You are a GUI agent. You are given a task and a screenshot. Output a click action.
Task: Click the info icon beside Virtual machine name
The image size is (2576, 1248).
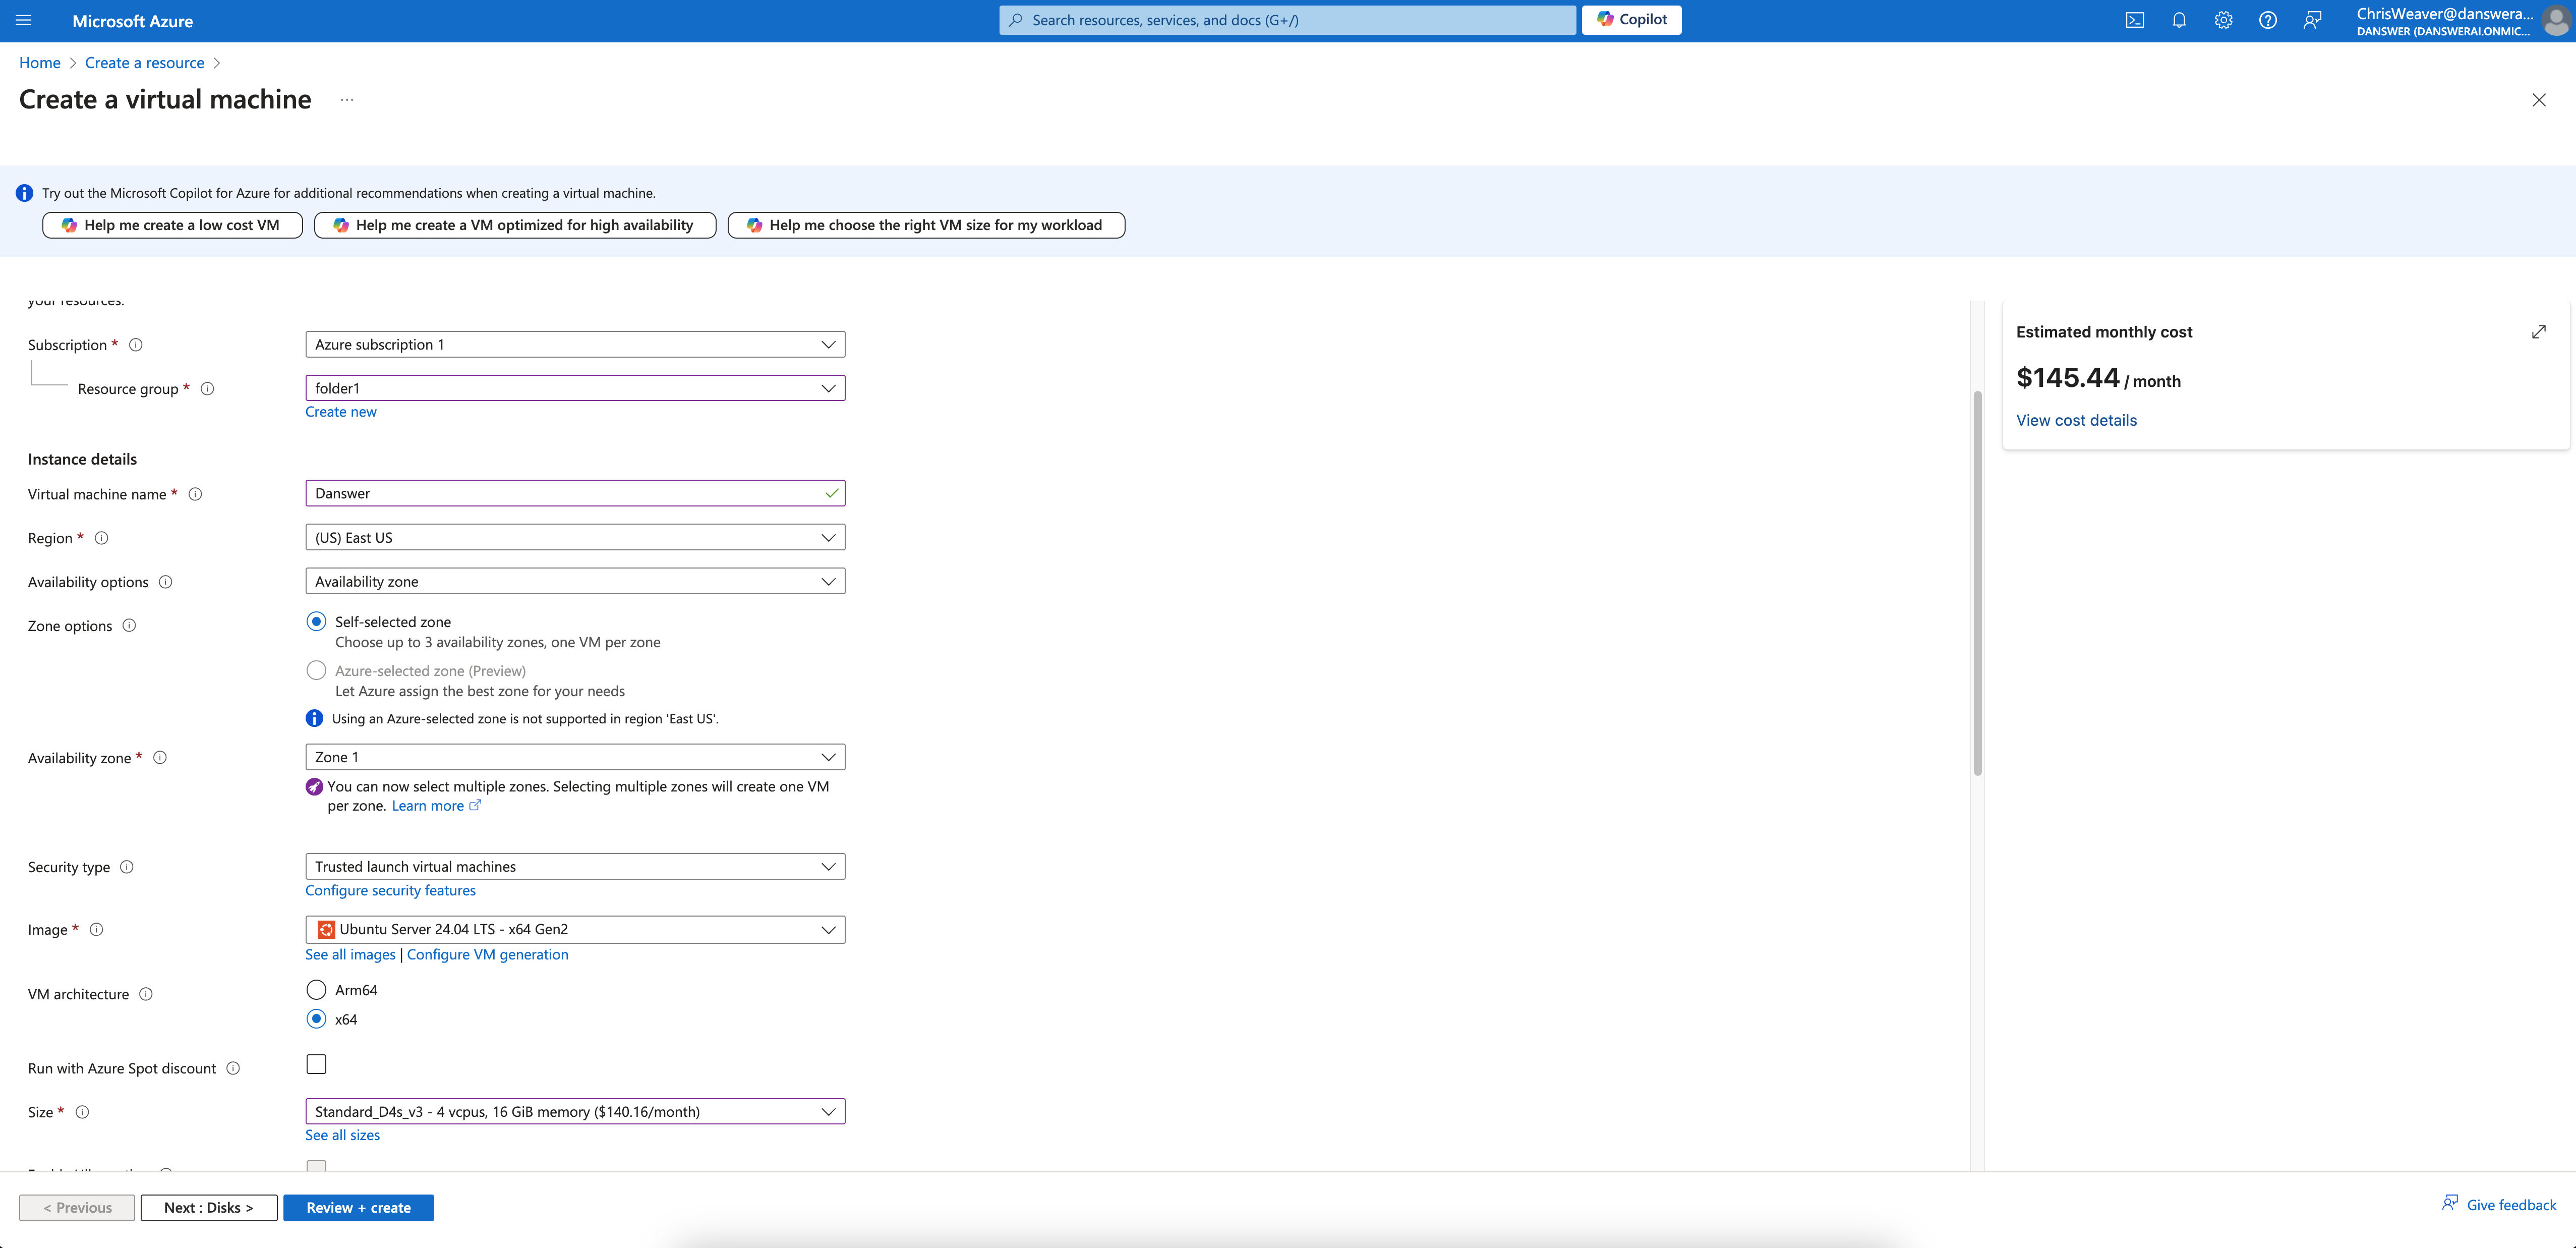click(195, 493)
